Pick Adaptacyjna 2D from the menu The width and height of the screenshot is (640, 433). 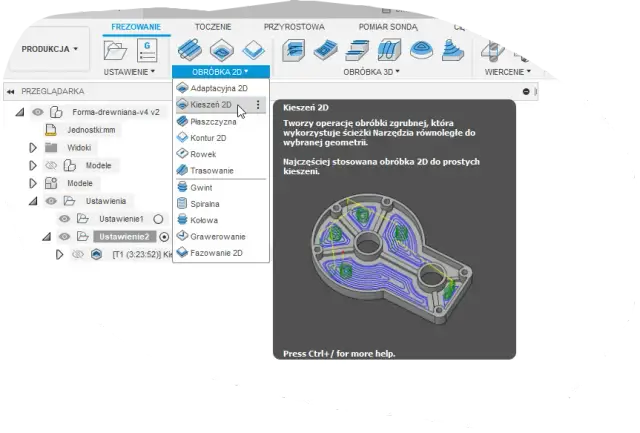pyautogui.click(x=221, y=88)
